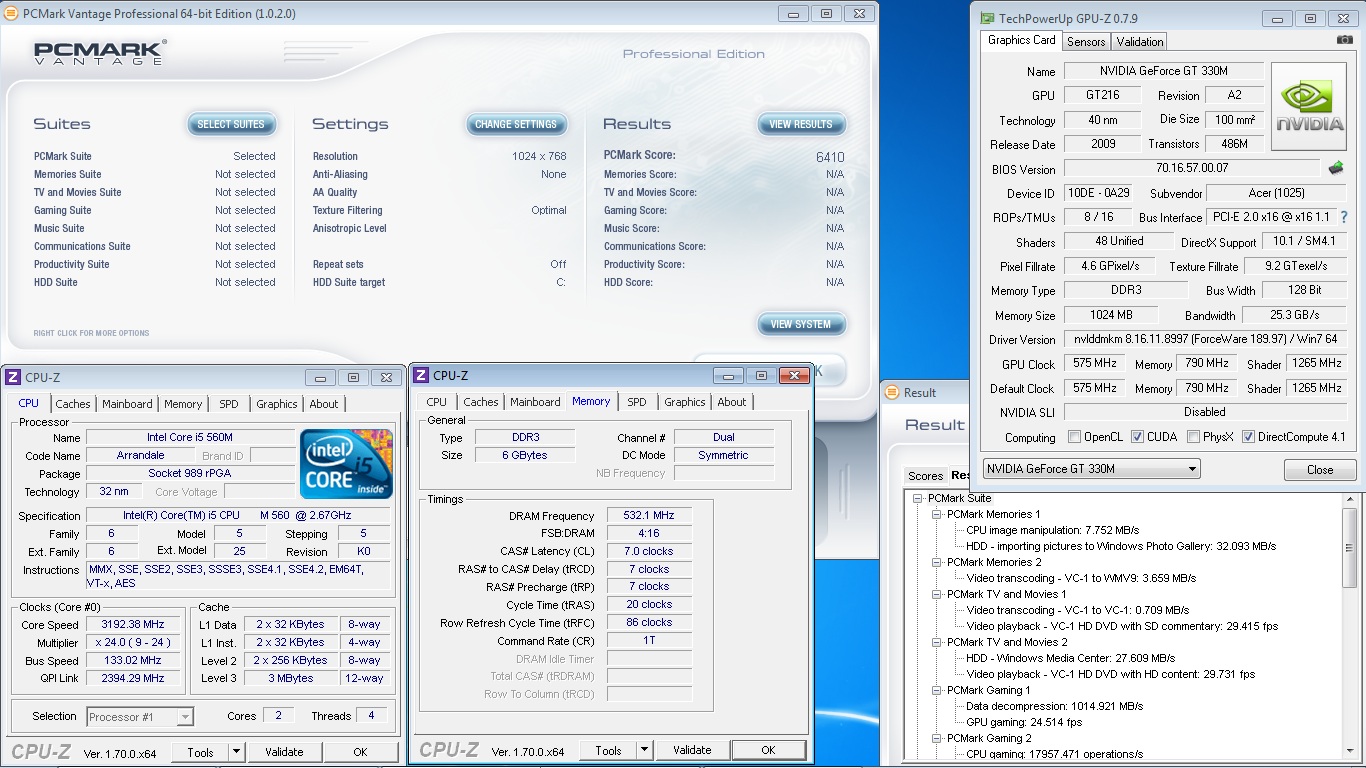Collapse the PCMark Gaming 1 node
The width and height of the screenshot is (1366, 768).
coord(937,690)
